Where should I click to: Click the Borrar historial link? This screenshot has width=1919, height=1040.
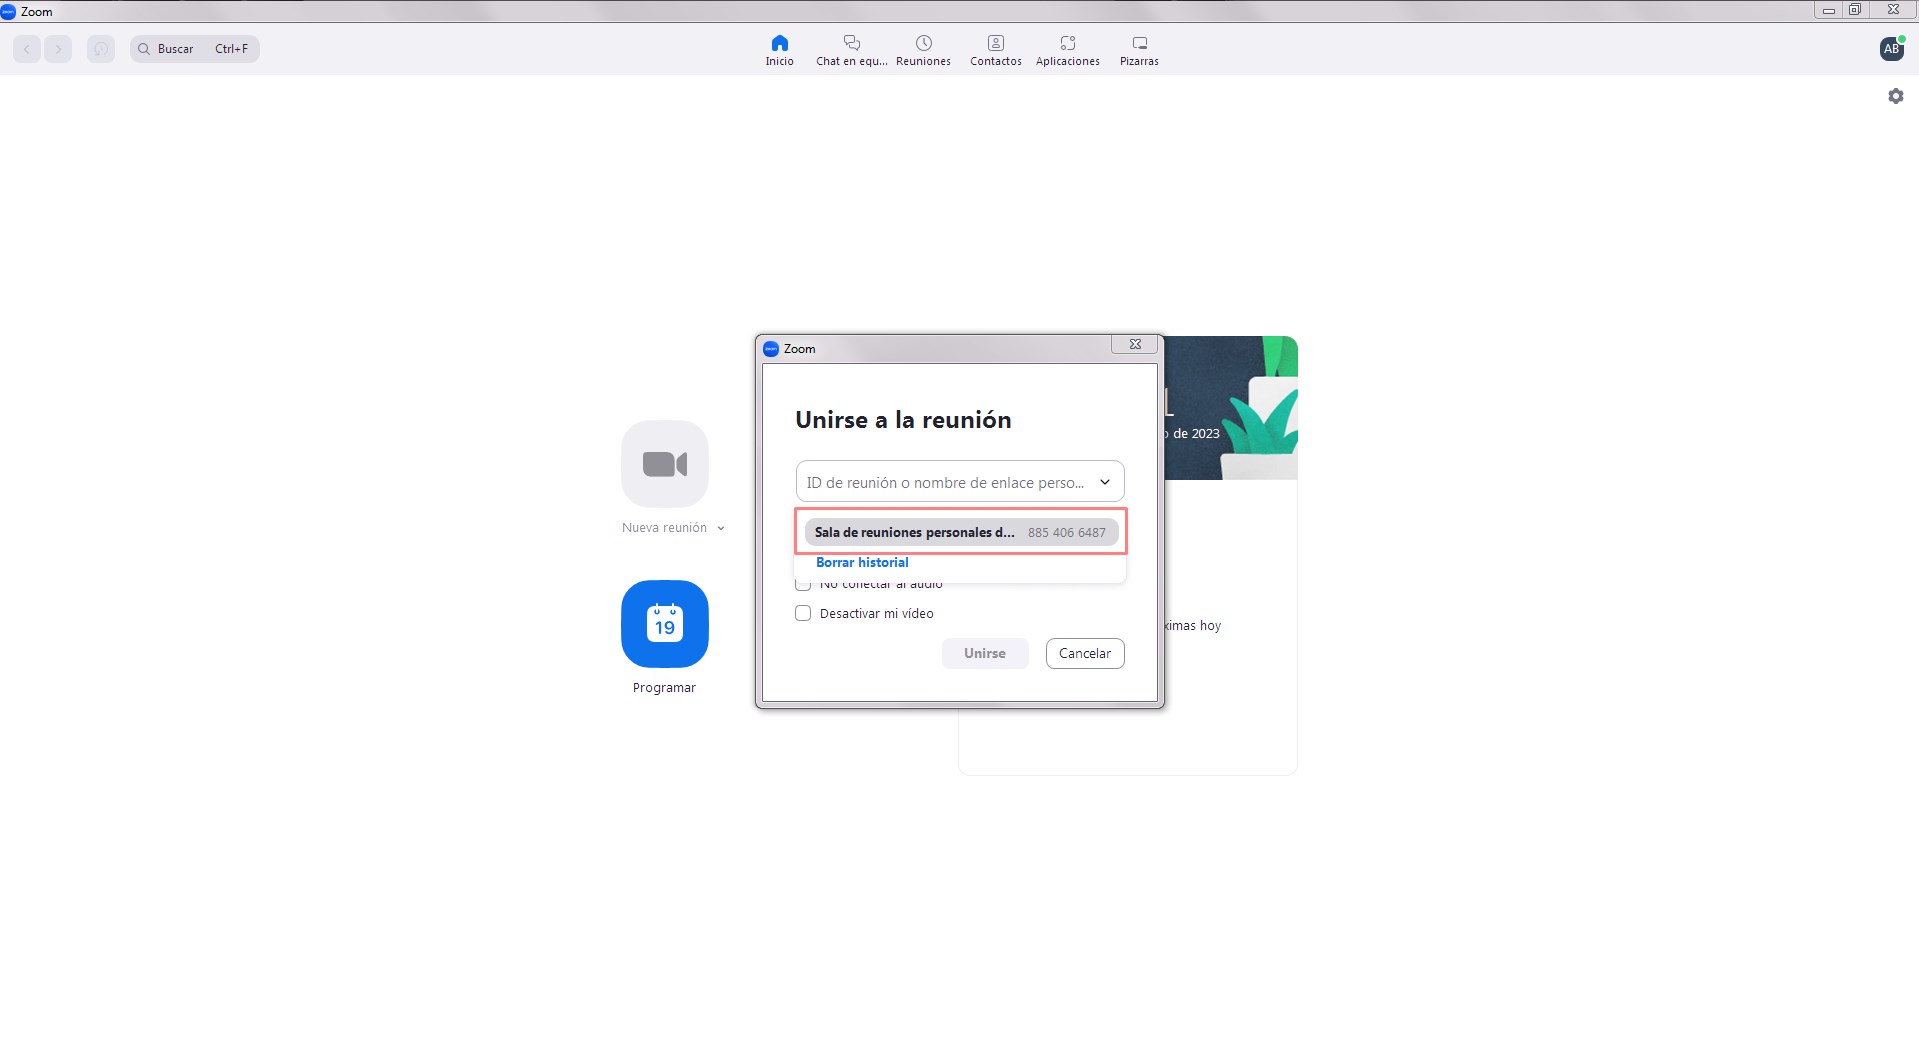tap(862, 562)
